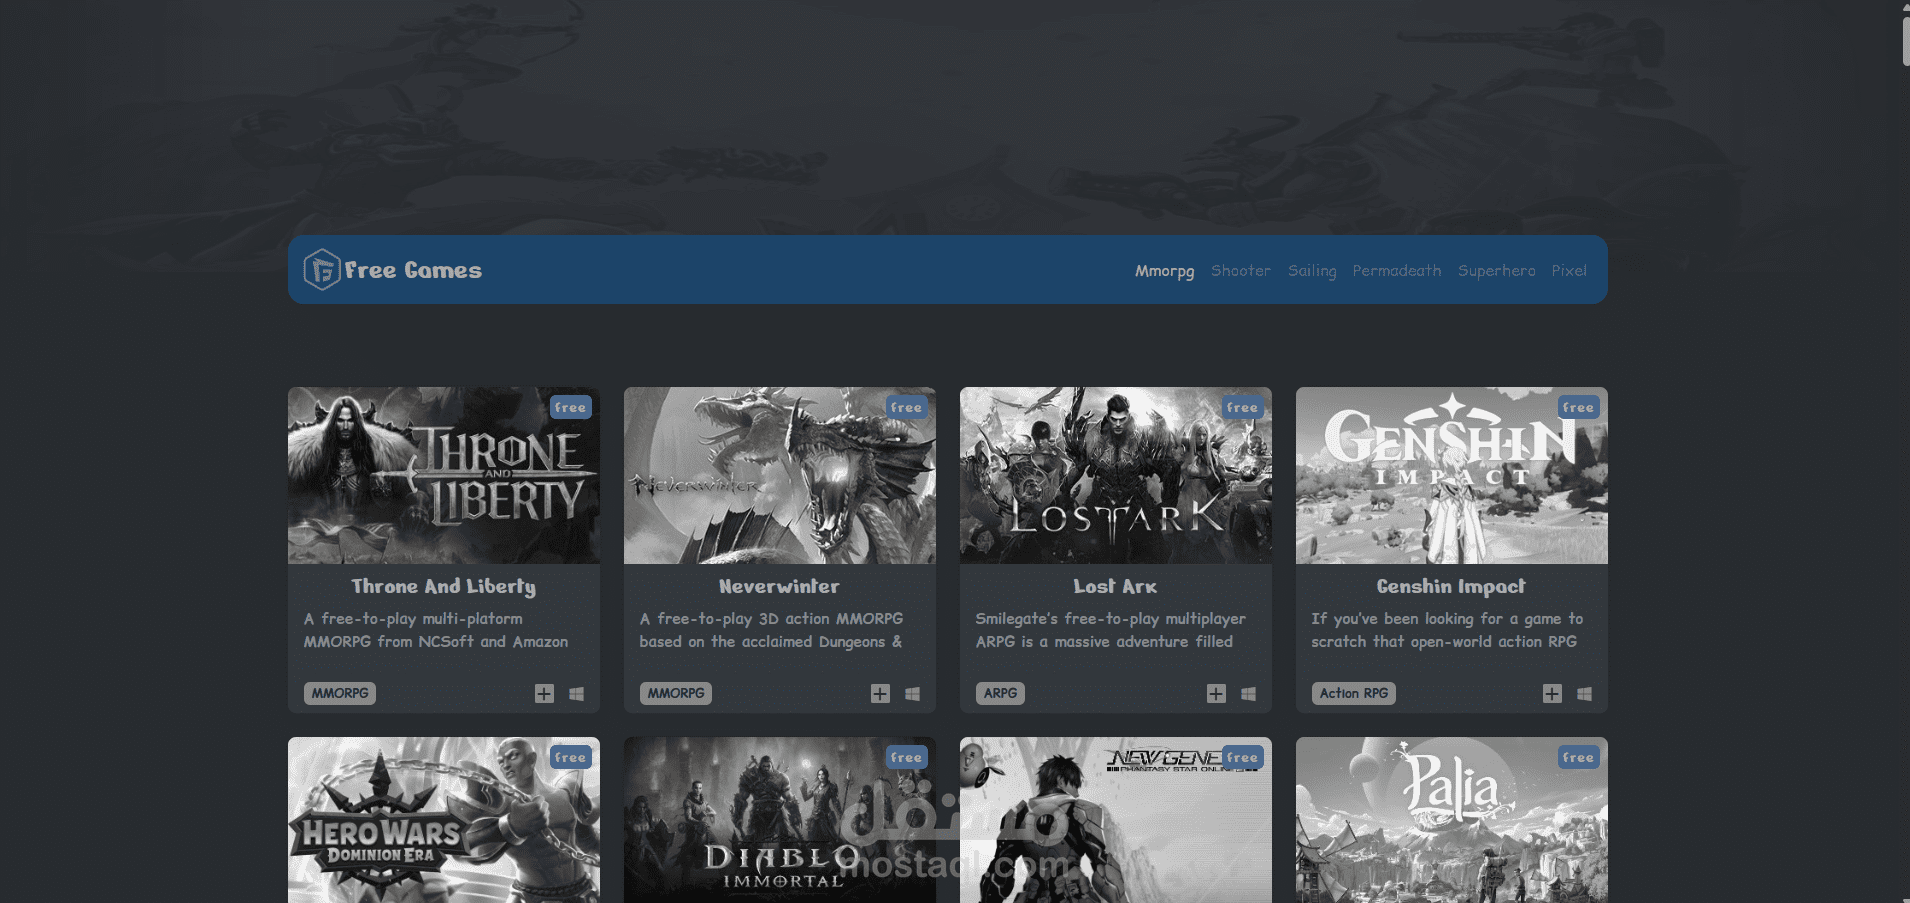The height and width of the screenshot is (903, 1910).
Task: Open the Palia game thumbnail
Action: click(x=1452, y=820)
